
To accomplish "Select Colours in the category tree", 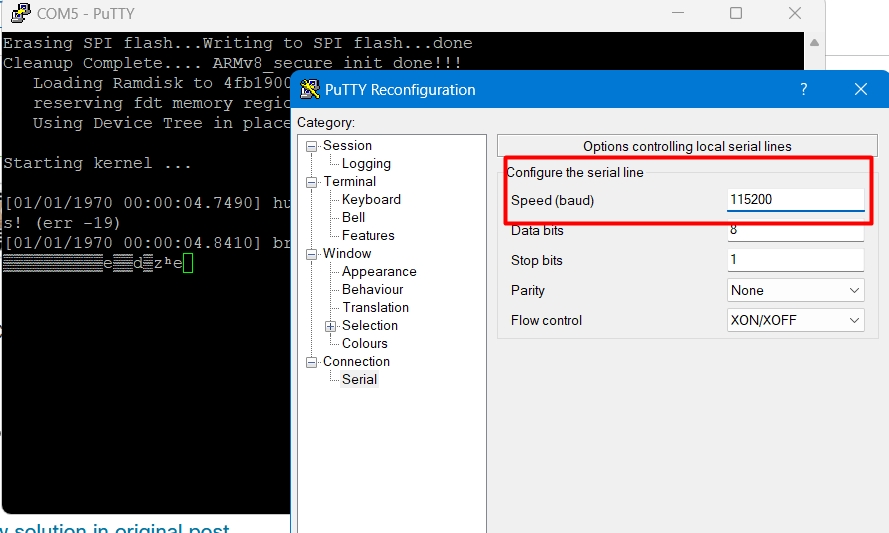I will point(364,344).
